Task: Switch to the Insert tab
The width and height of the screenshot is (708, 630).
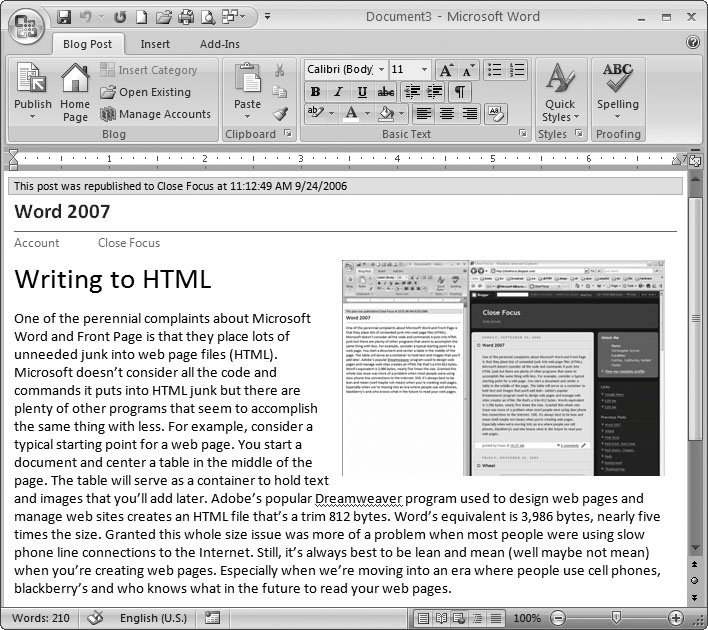Action: coord(155,44)
